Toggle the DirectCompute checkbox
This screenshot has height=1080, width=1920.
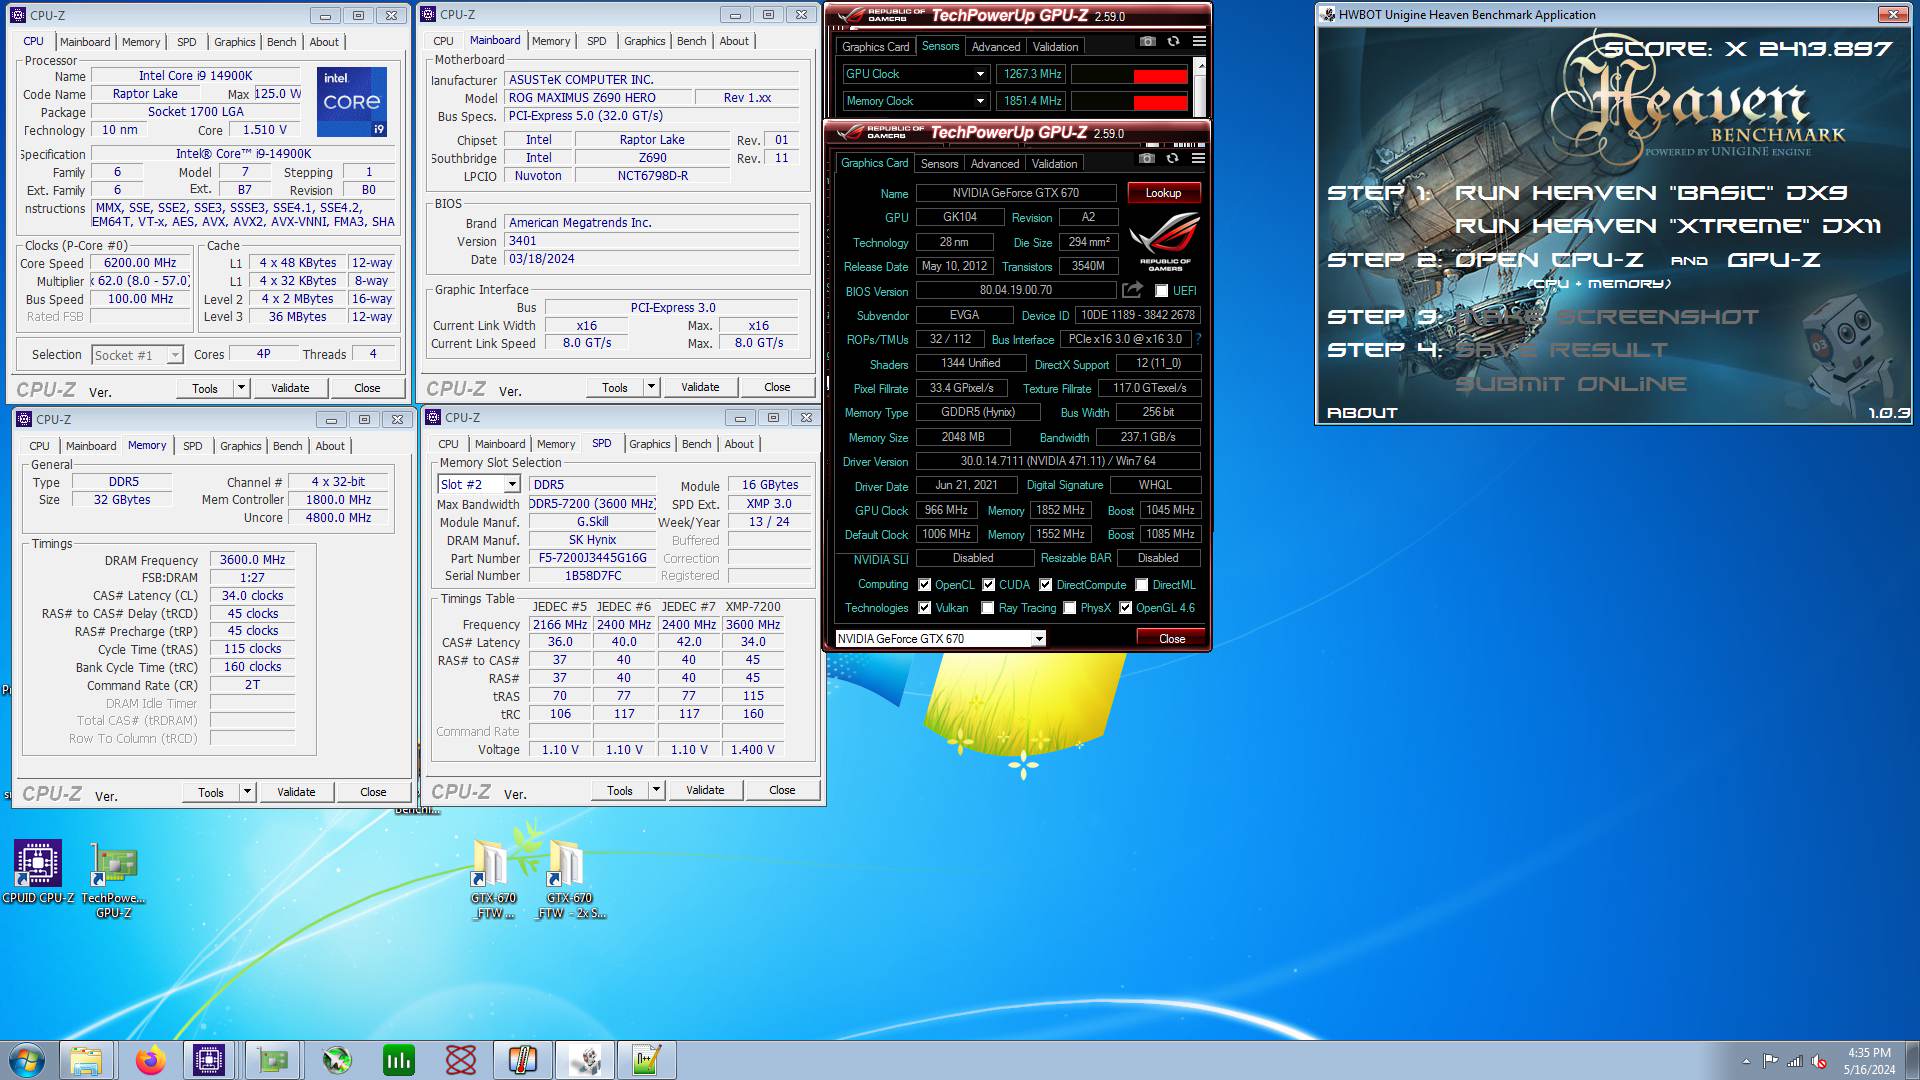pos(1046,585)
